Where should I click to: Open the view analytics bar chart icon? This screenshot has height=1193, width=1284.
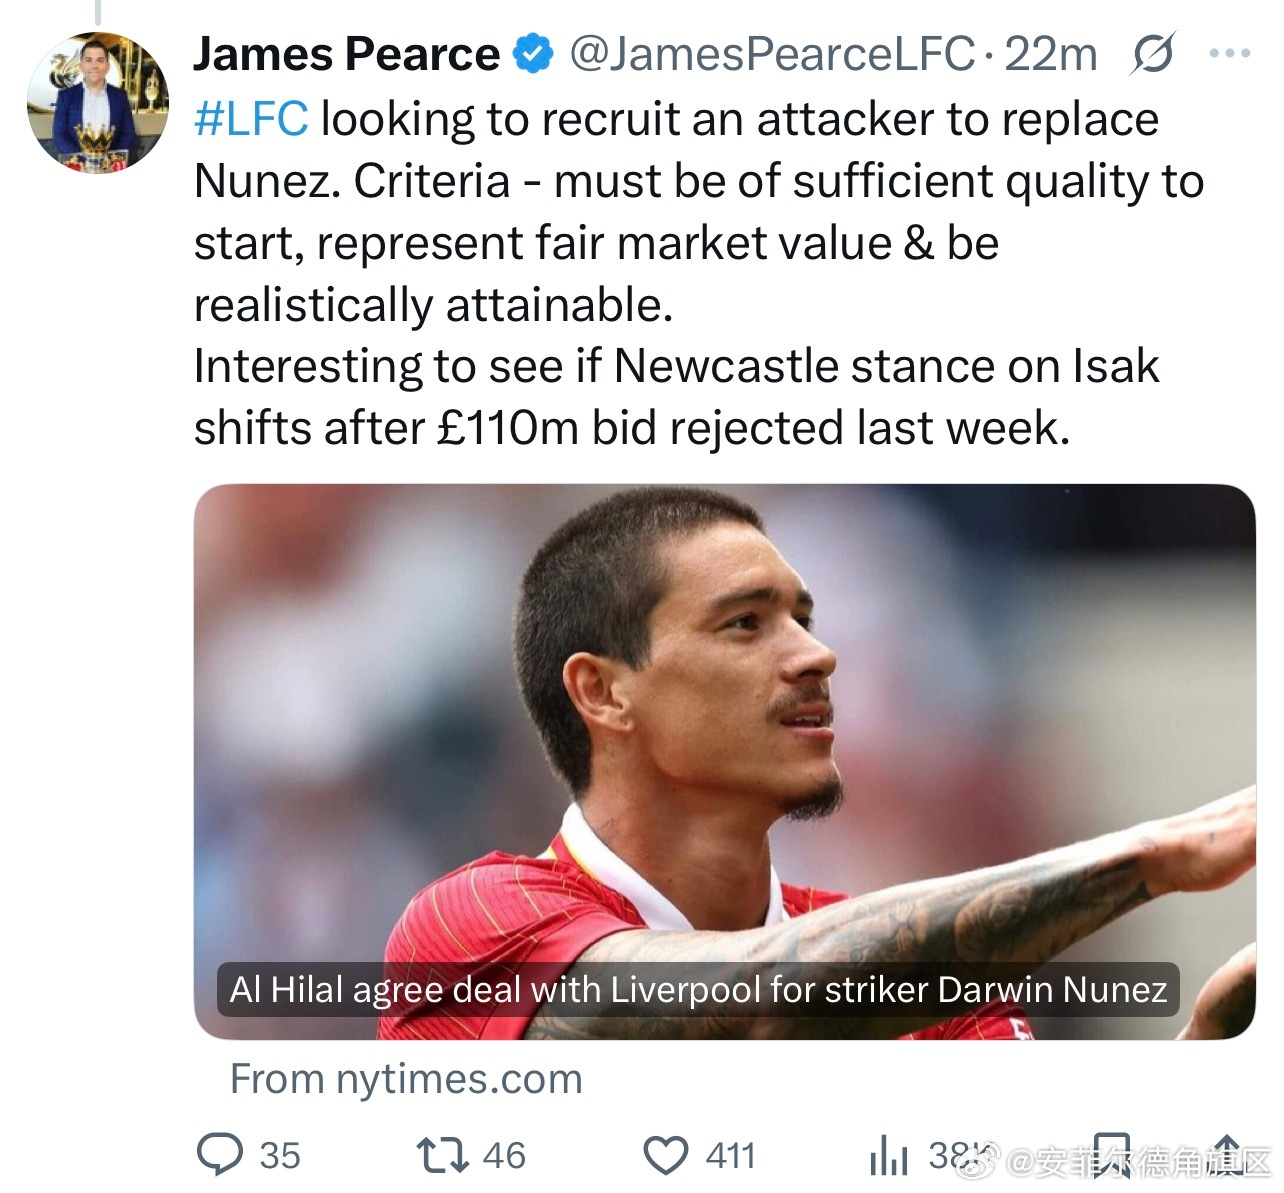click(x=889, y=1157)
